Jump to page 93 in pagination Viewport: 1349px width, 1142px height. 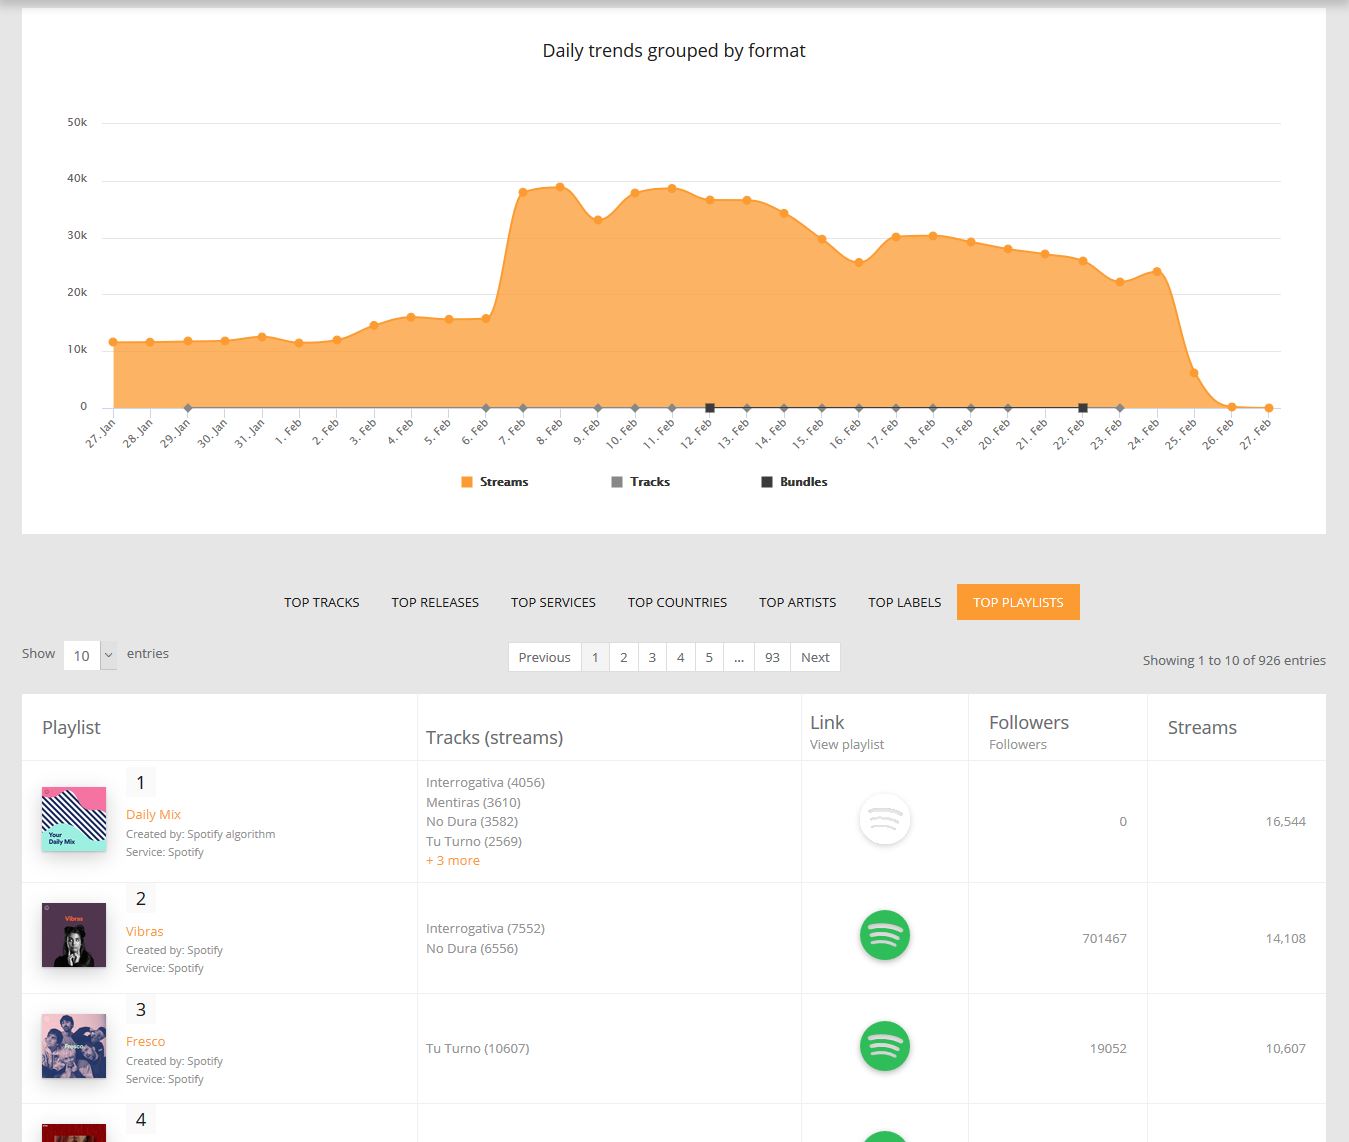[x=772, y=657]
